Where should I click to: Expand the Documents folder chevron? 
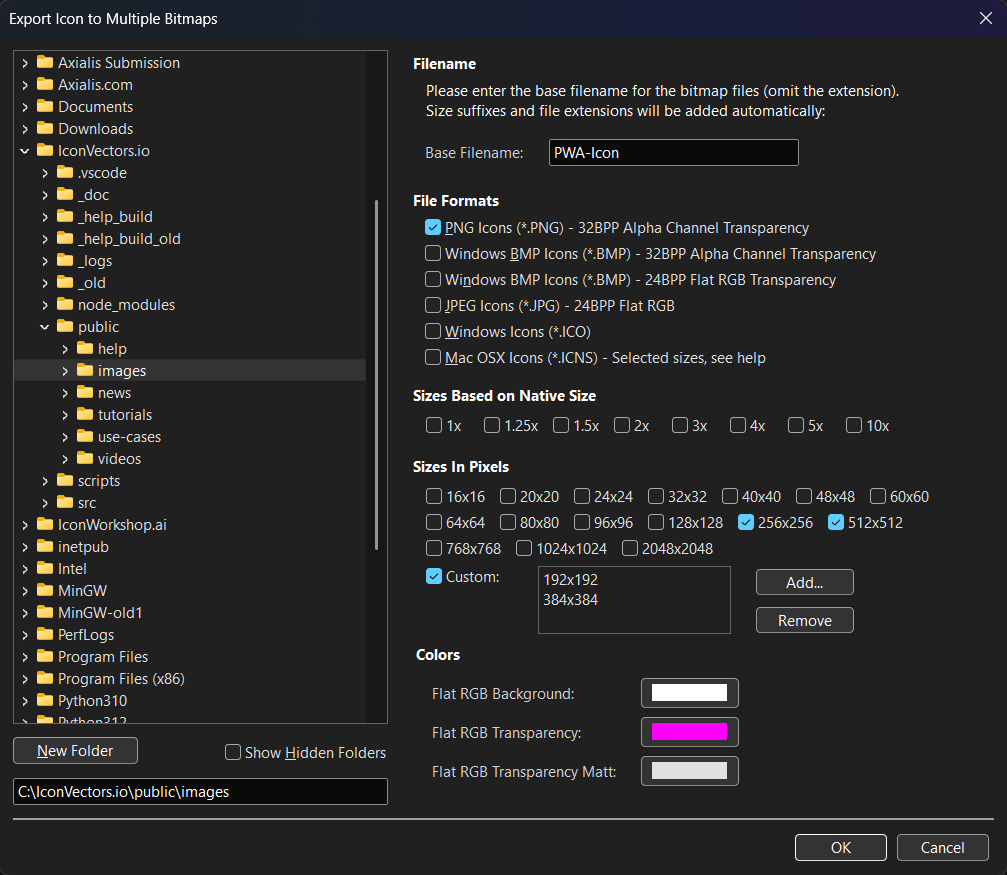point(25,107)
